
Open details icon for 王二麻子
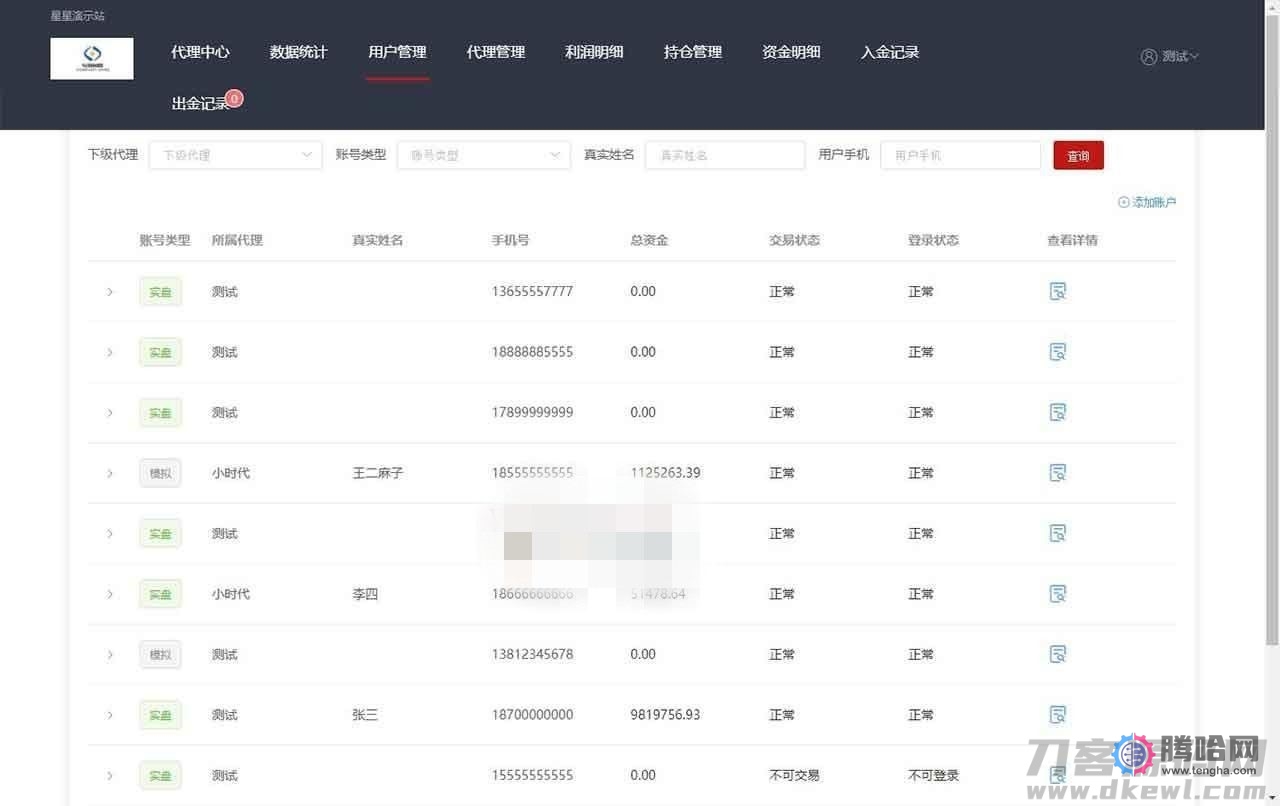pos(1057,473)
